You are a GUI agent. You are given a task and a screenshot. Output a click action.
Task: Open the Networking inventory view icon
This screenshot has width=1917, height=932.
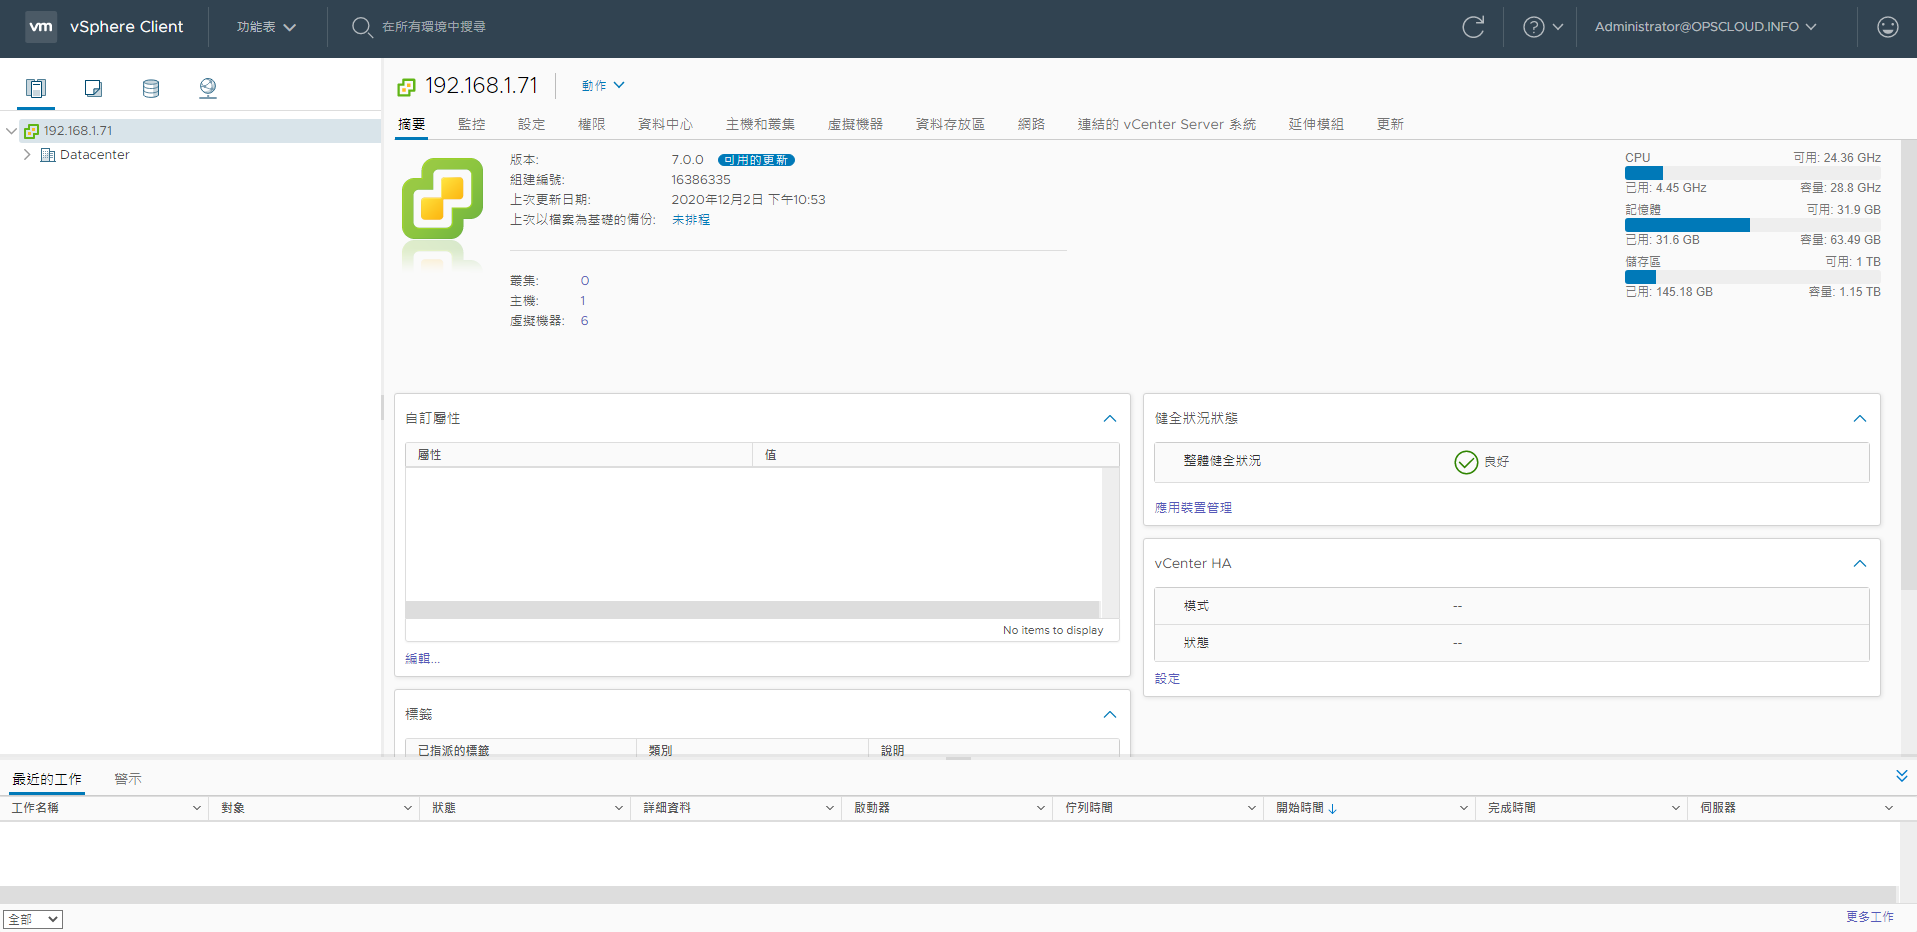click(x=208, y=88)
